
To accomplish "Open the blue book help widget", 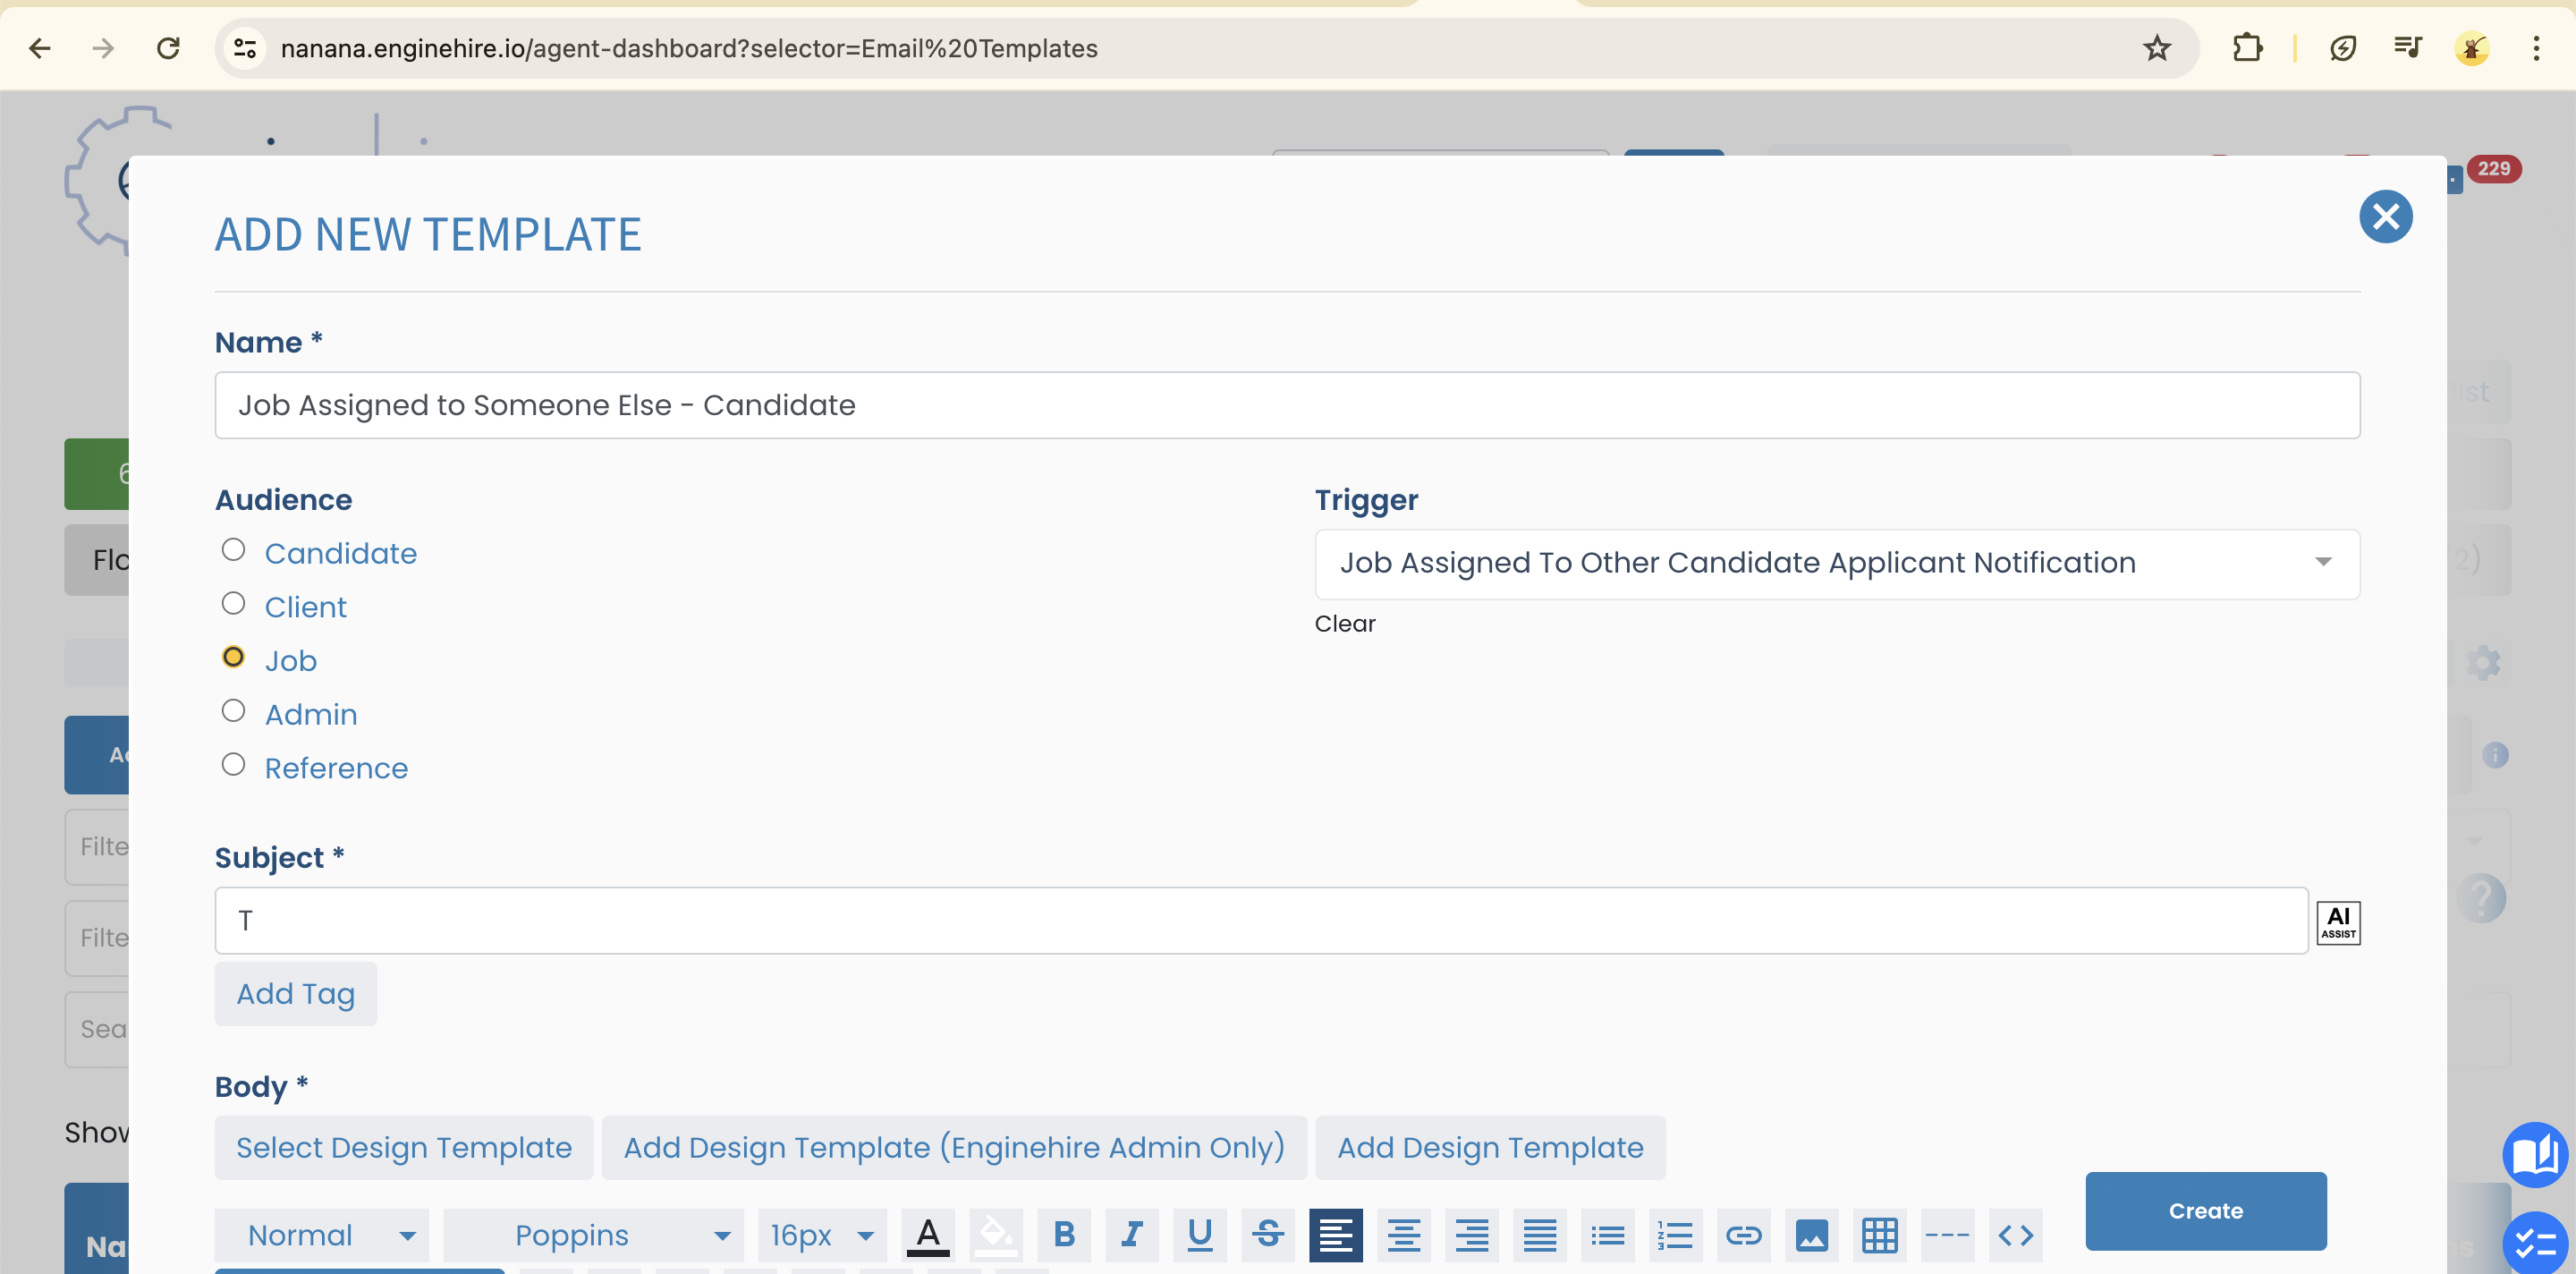I will click(x=2535, y=1155).
